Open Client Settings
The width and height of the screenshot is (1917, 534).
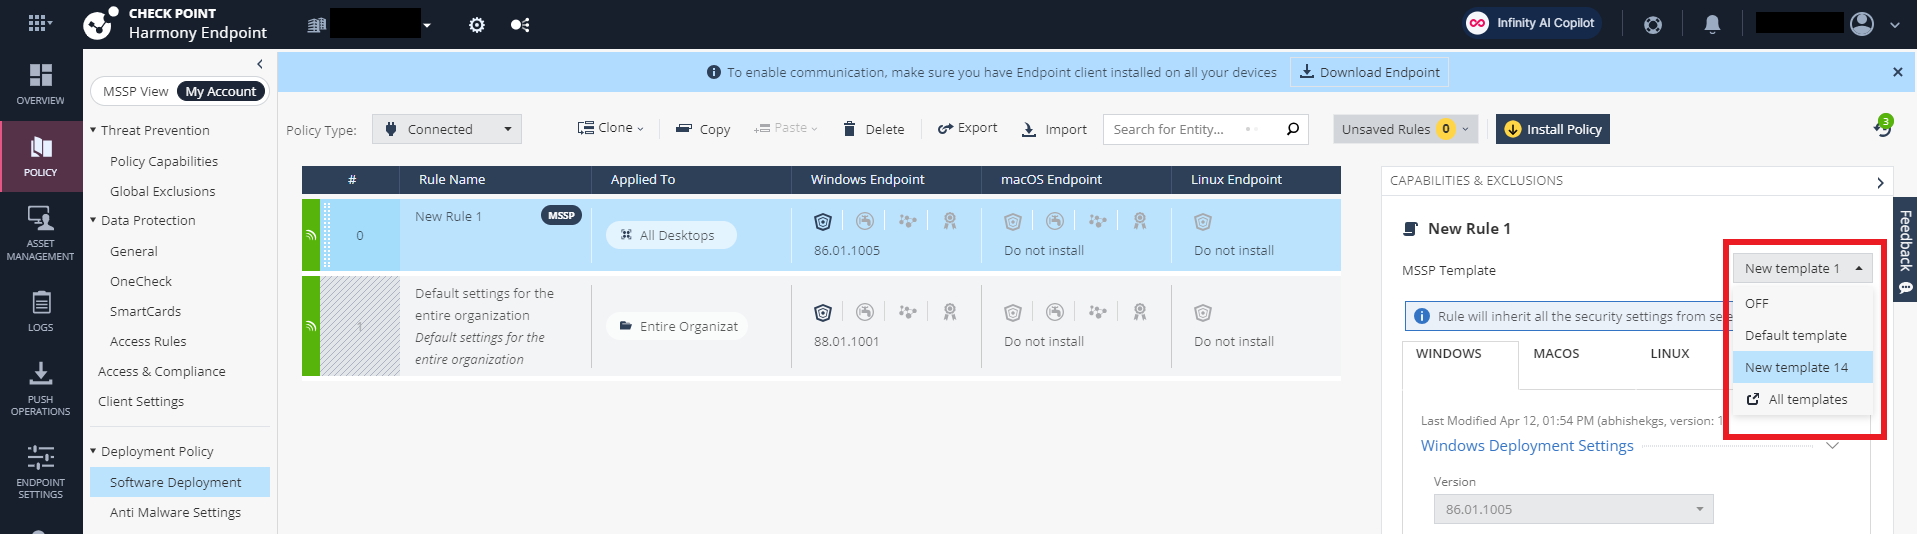[x=141, y=401]
